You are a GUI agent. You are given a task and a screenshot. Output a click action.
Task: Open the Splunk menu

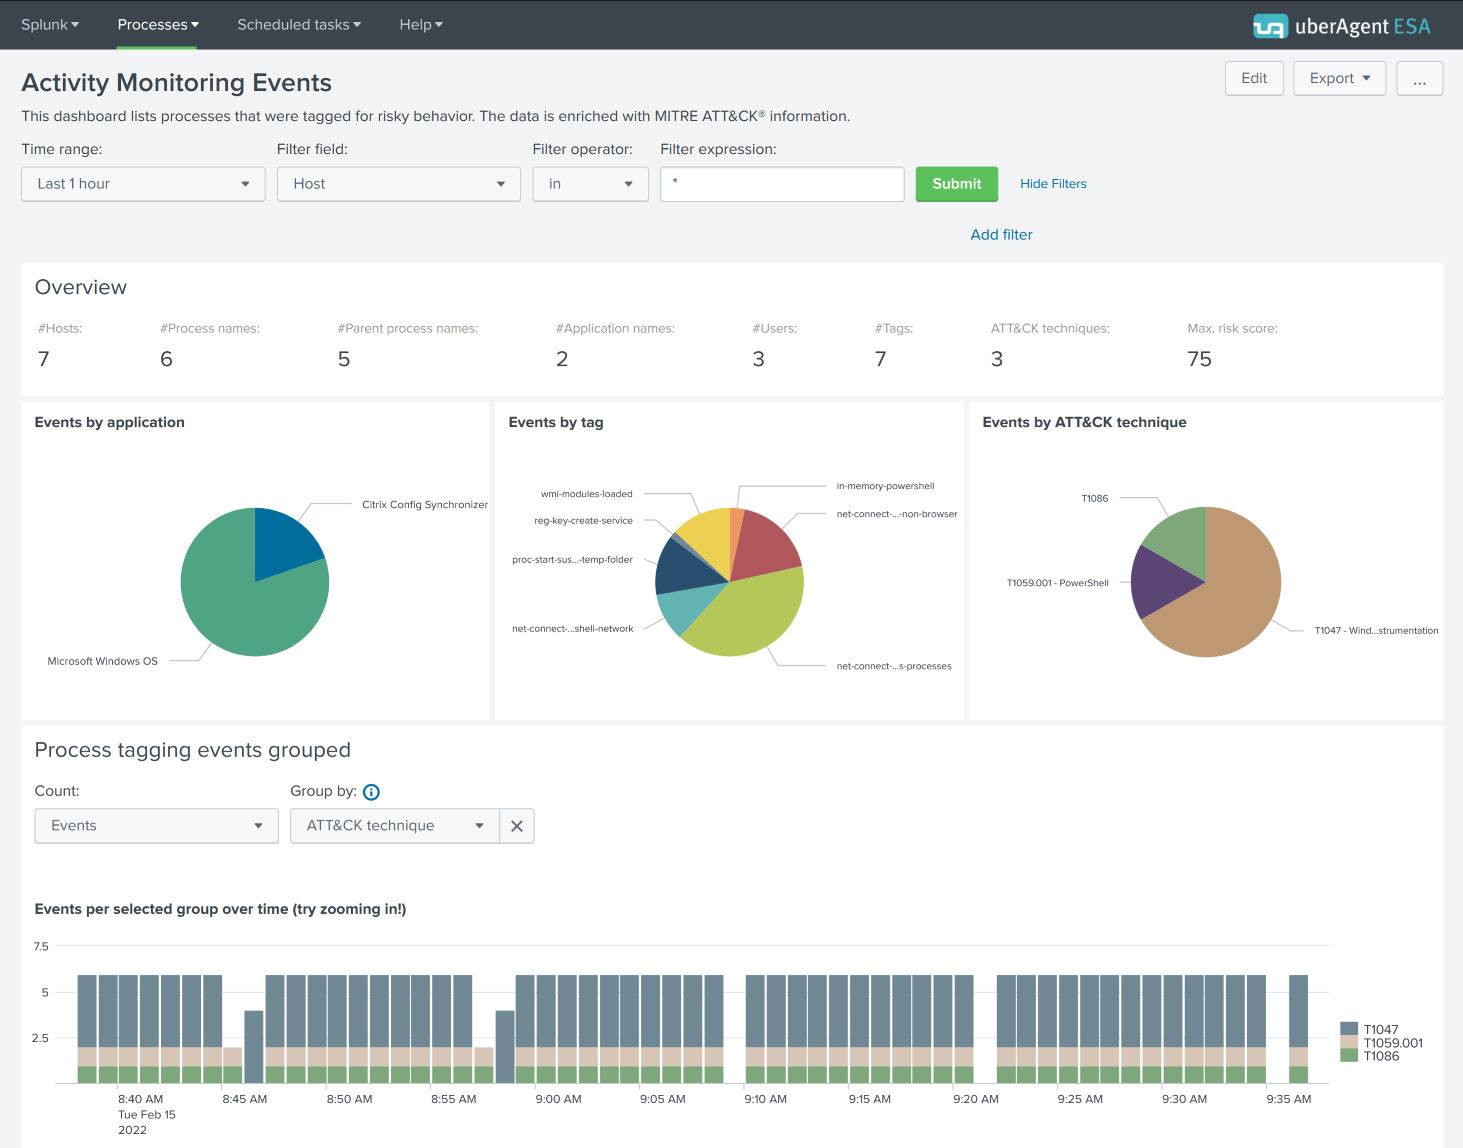point(50,24)
